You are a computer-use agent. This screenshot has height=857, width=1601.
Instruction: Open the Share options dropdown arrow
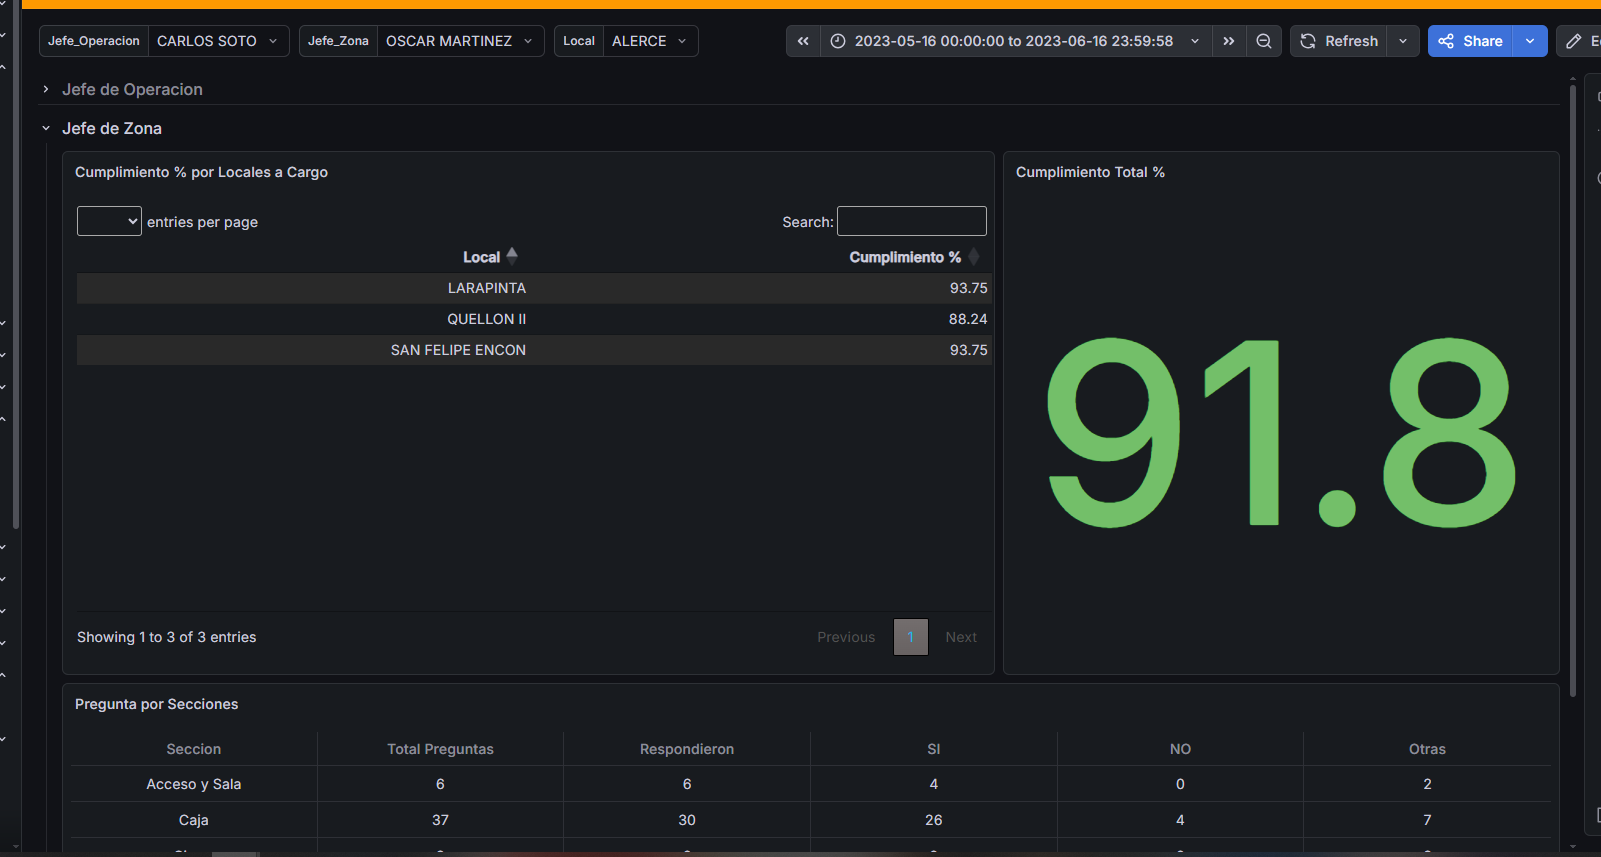coord(1530,41)
